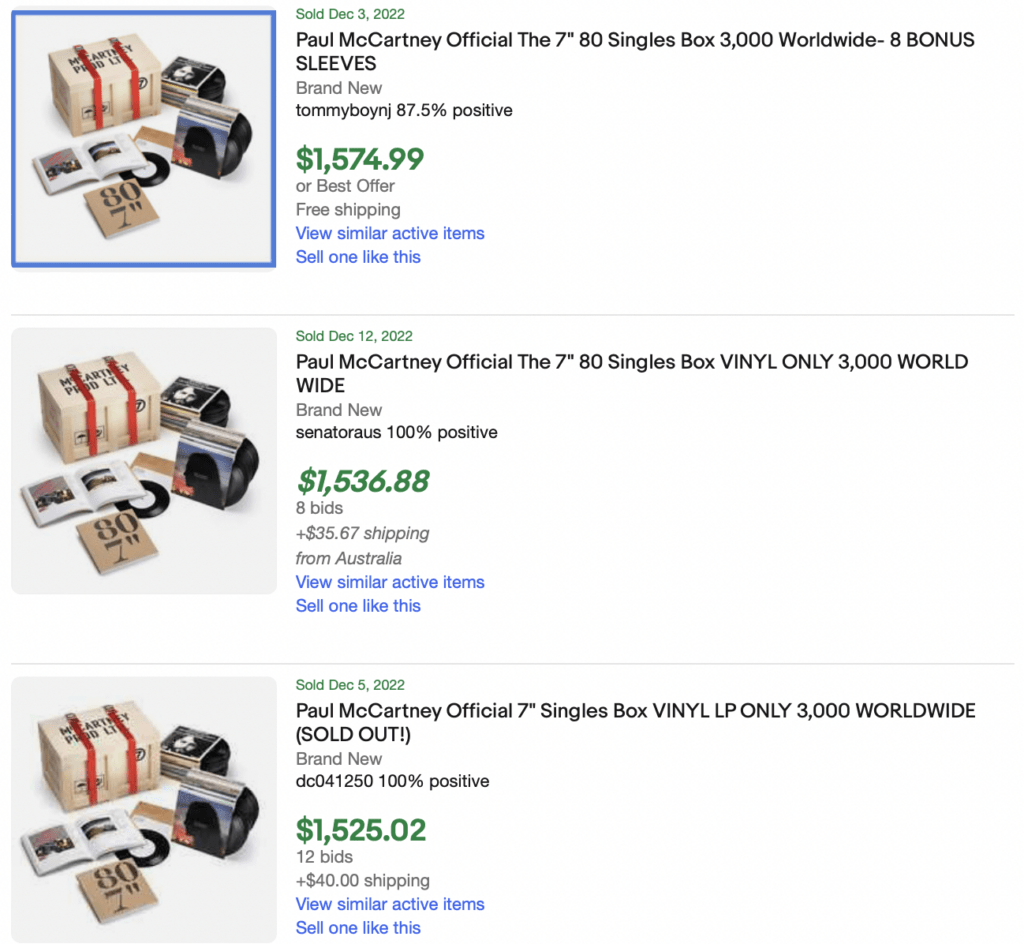Click Sell one like this under $1,525.02
Image resolution: width=1024 pixels, height=944 pixels.
point(358,928)
